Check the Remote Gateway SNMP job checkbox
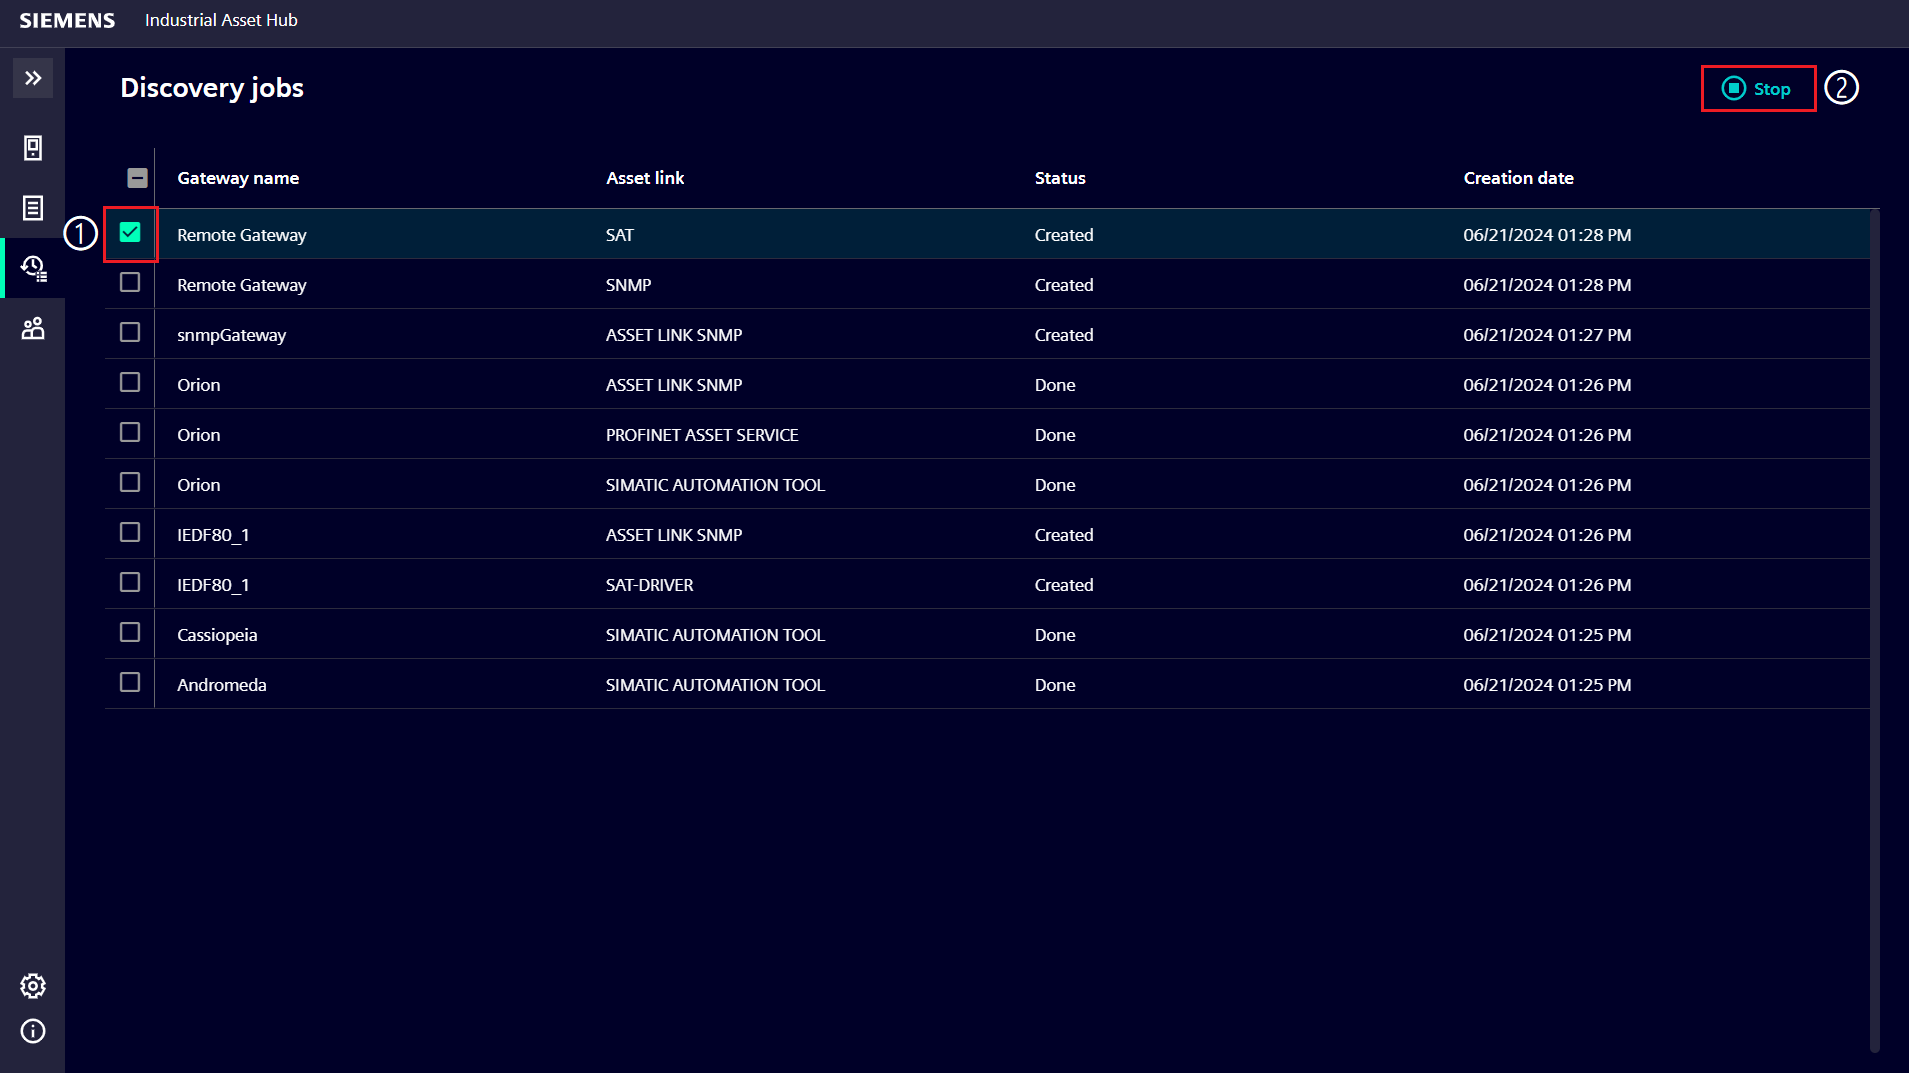1909x1073 pixels. click(x=130, y=283)
